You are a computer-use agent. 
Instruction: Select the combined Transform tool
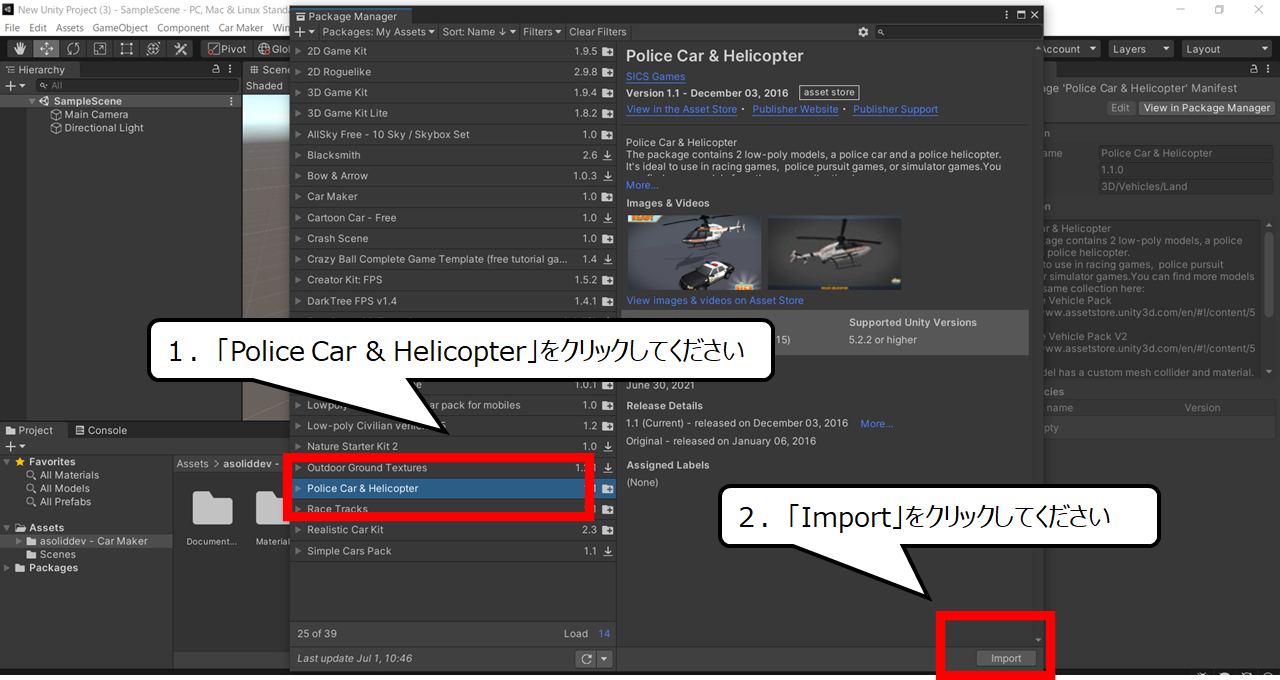point(154,49)
